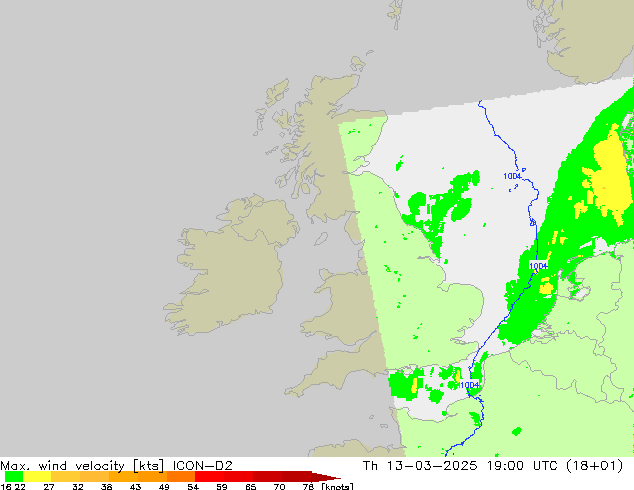
Task: Click the "[knots]" unit label
Action: click(x=337, y=486)
